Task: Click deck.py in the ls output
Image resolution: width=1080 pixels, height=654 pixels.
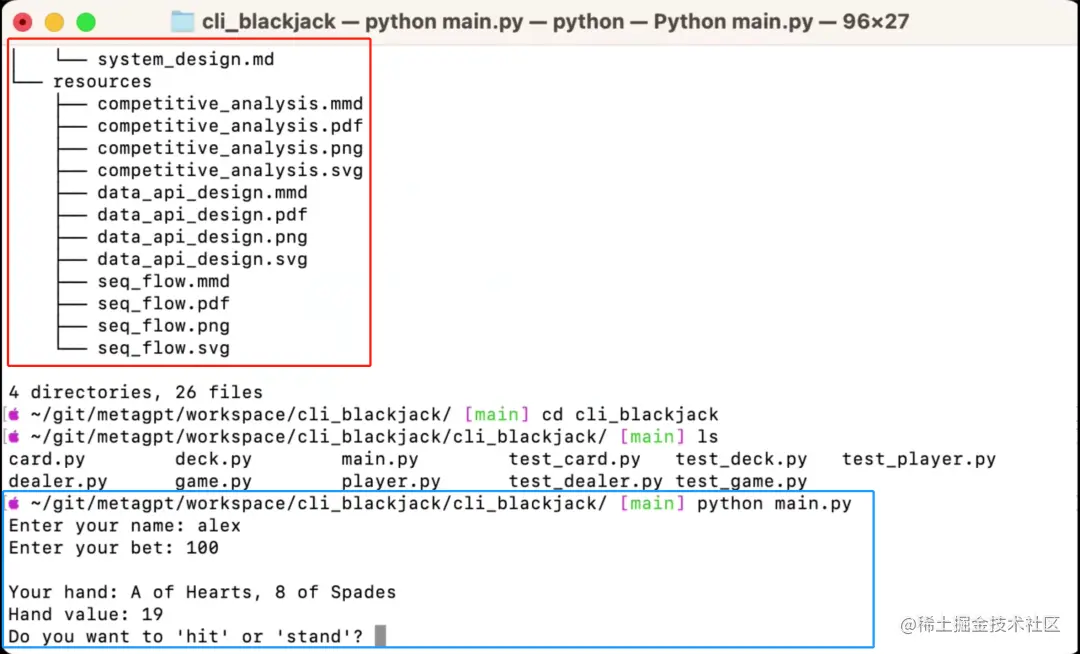Action: click(214, 459)
